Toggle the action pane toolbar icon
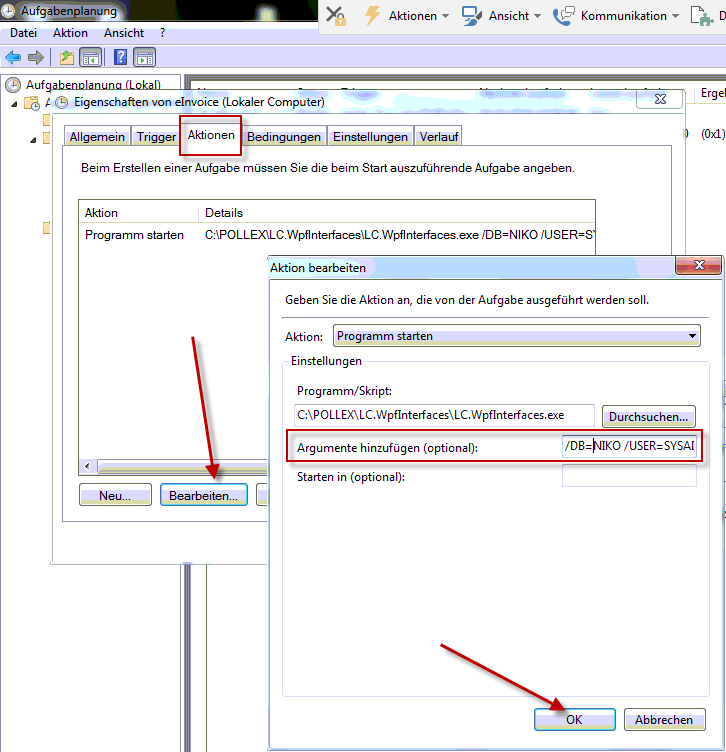Screen dimensions: 726x752 click(x=145, y=57)
